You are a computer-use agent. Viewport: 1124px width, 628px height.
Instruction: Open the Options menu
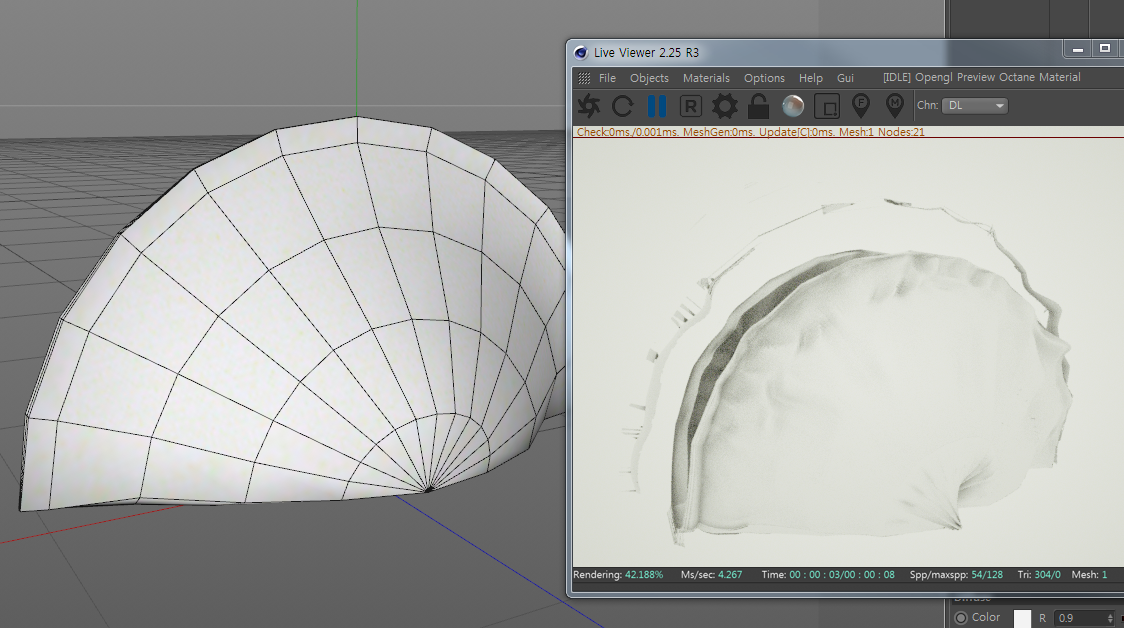764,78
